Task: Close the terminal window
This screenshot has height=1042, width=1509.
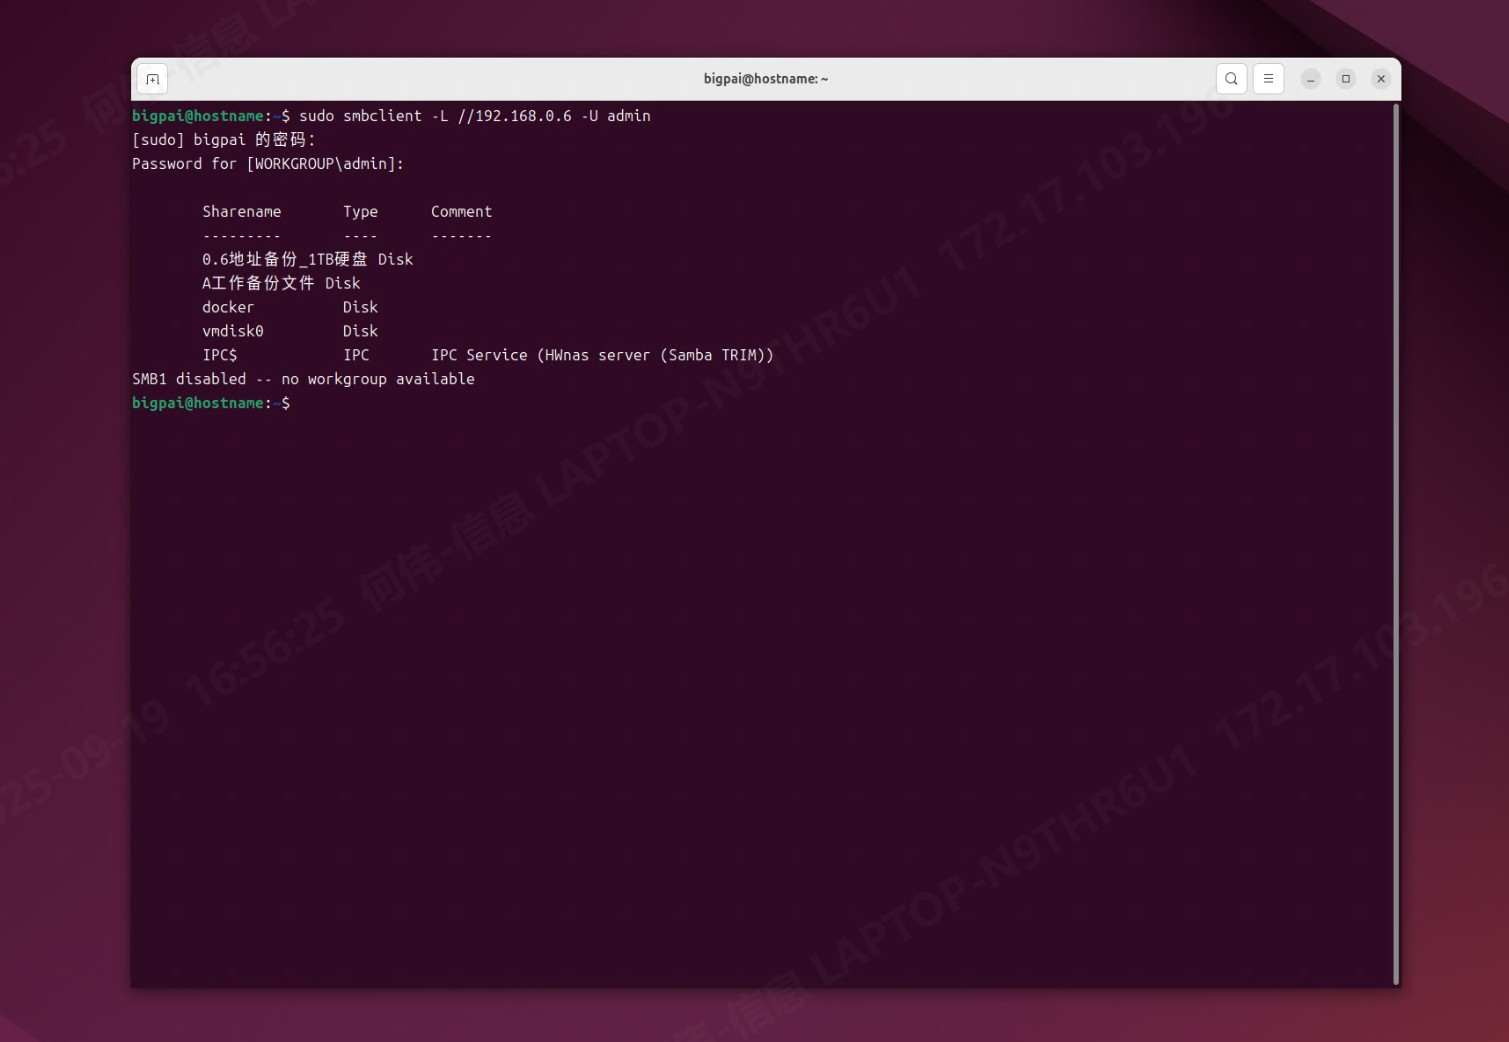Action: (1381, 79)
